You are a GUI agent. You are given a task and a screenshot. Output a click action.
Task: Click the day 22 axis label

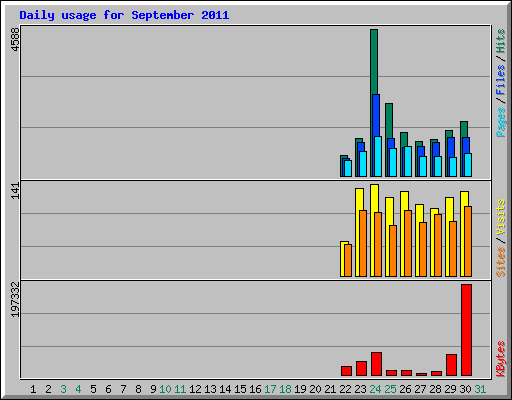tap(345, 389)
